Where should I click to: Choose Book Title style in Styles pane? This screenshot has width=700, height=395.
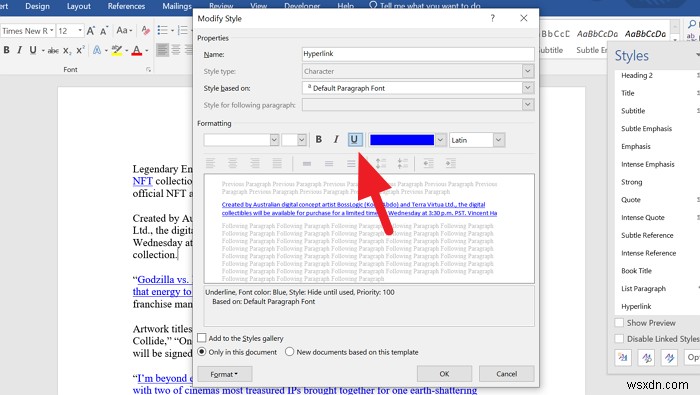pos(637,270)
